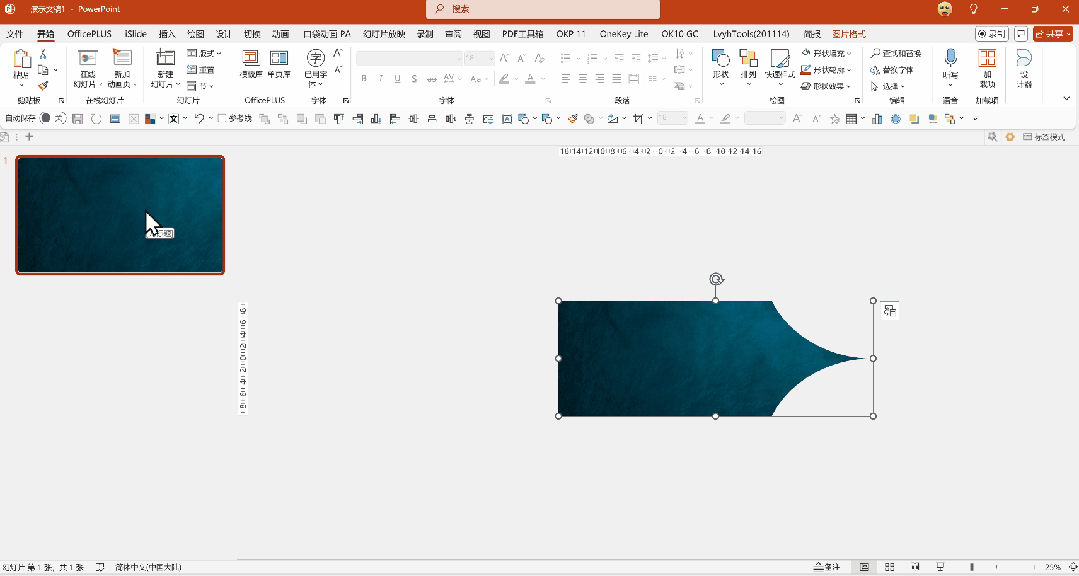Click the rotation handle above the picture

[x=716, y=279]
